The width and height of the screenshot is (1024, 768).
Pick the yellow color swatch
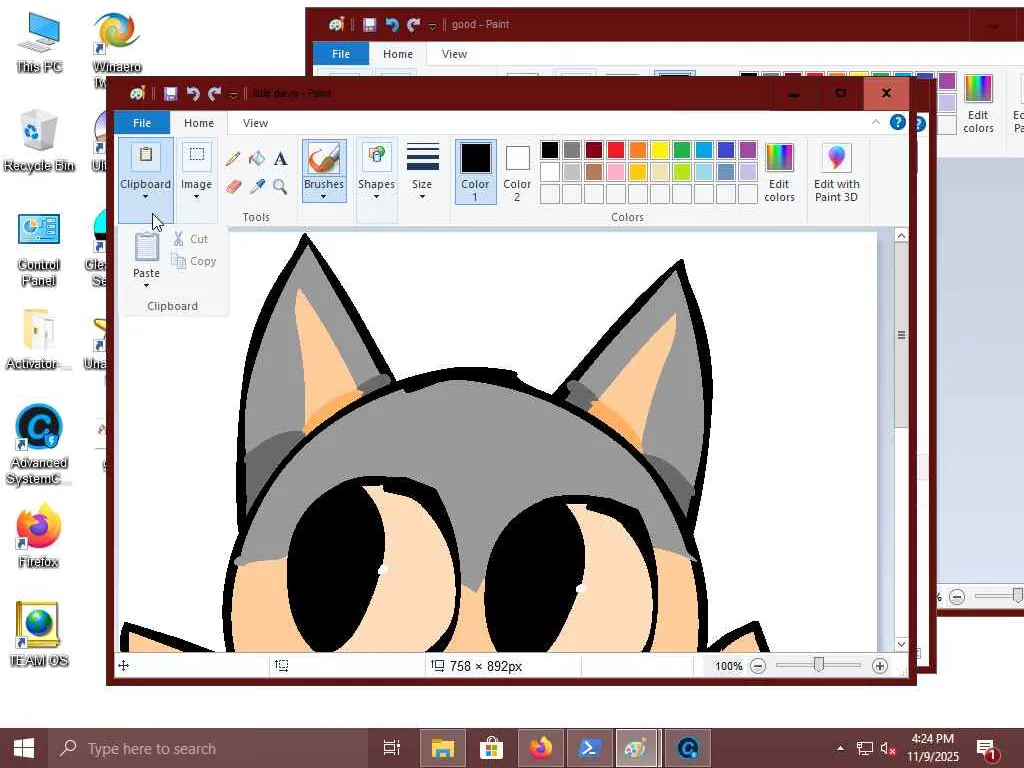click(660, 150)
